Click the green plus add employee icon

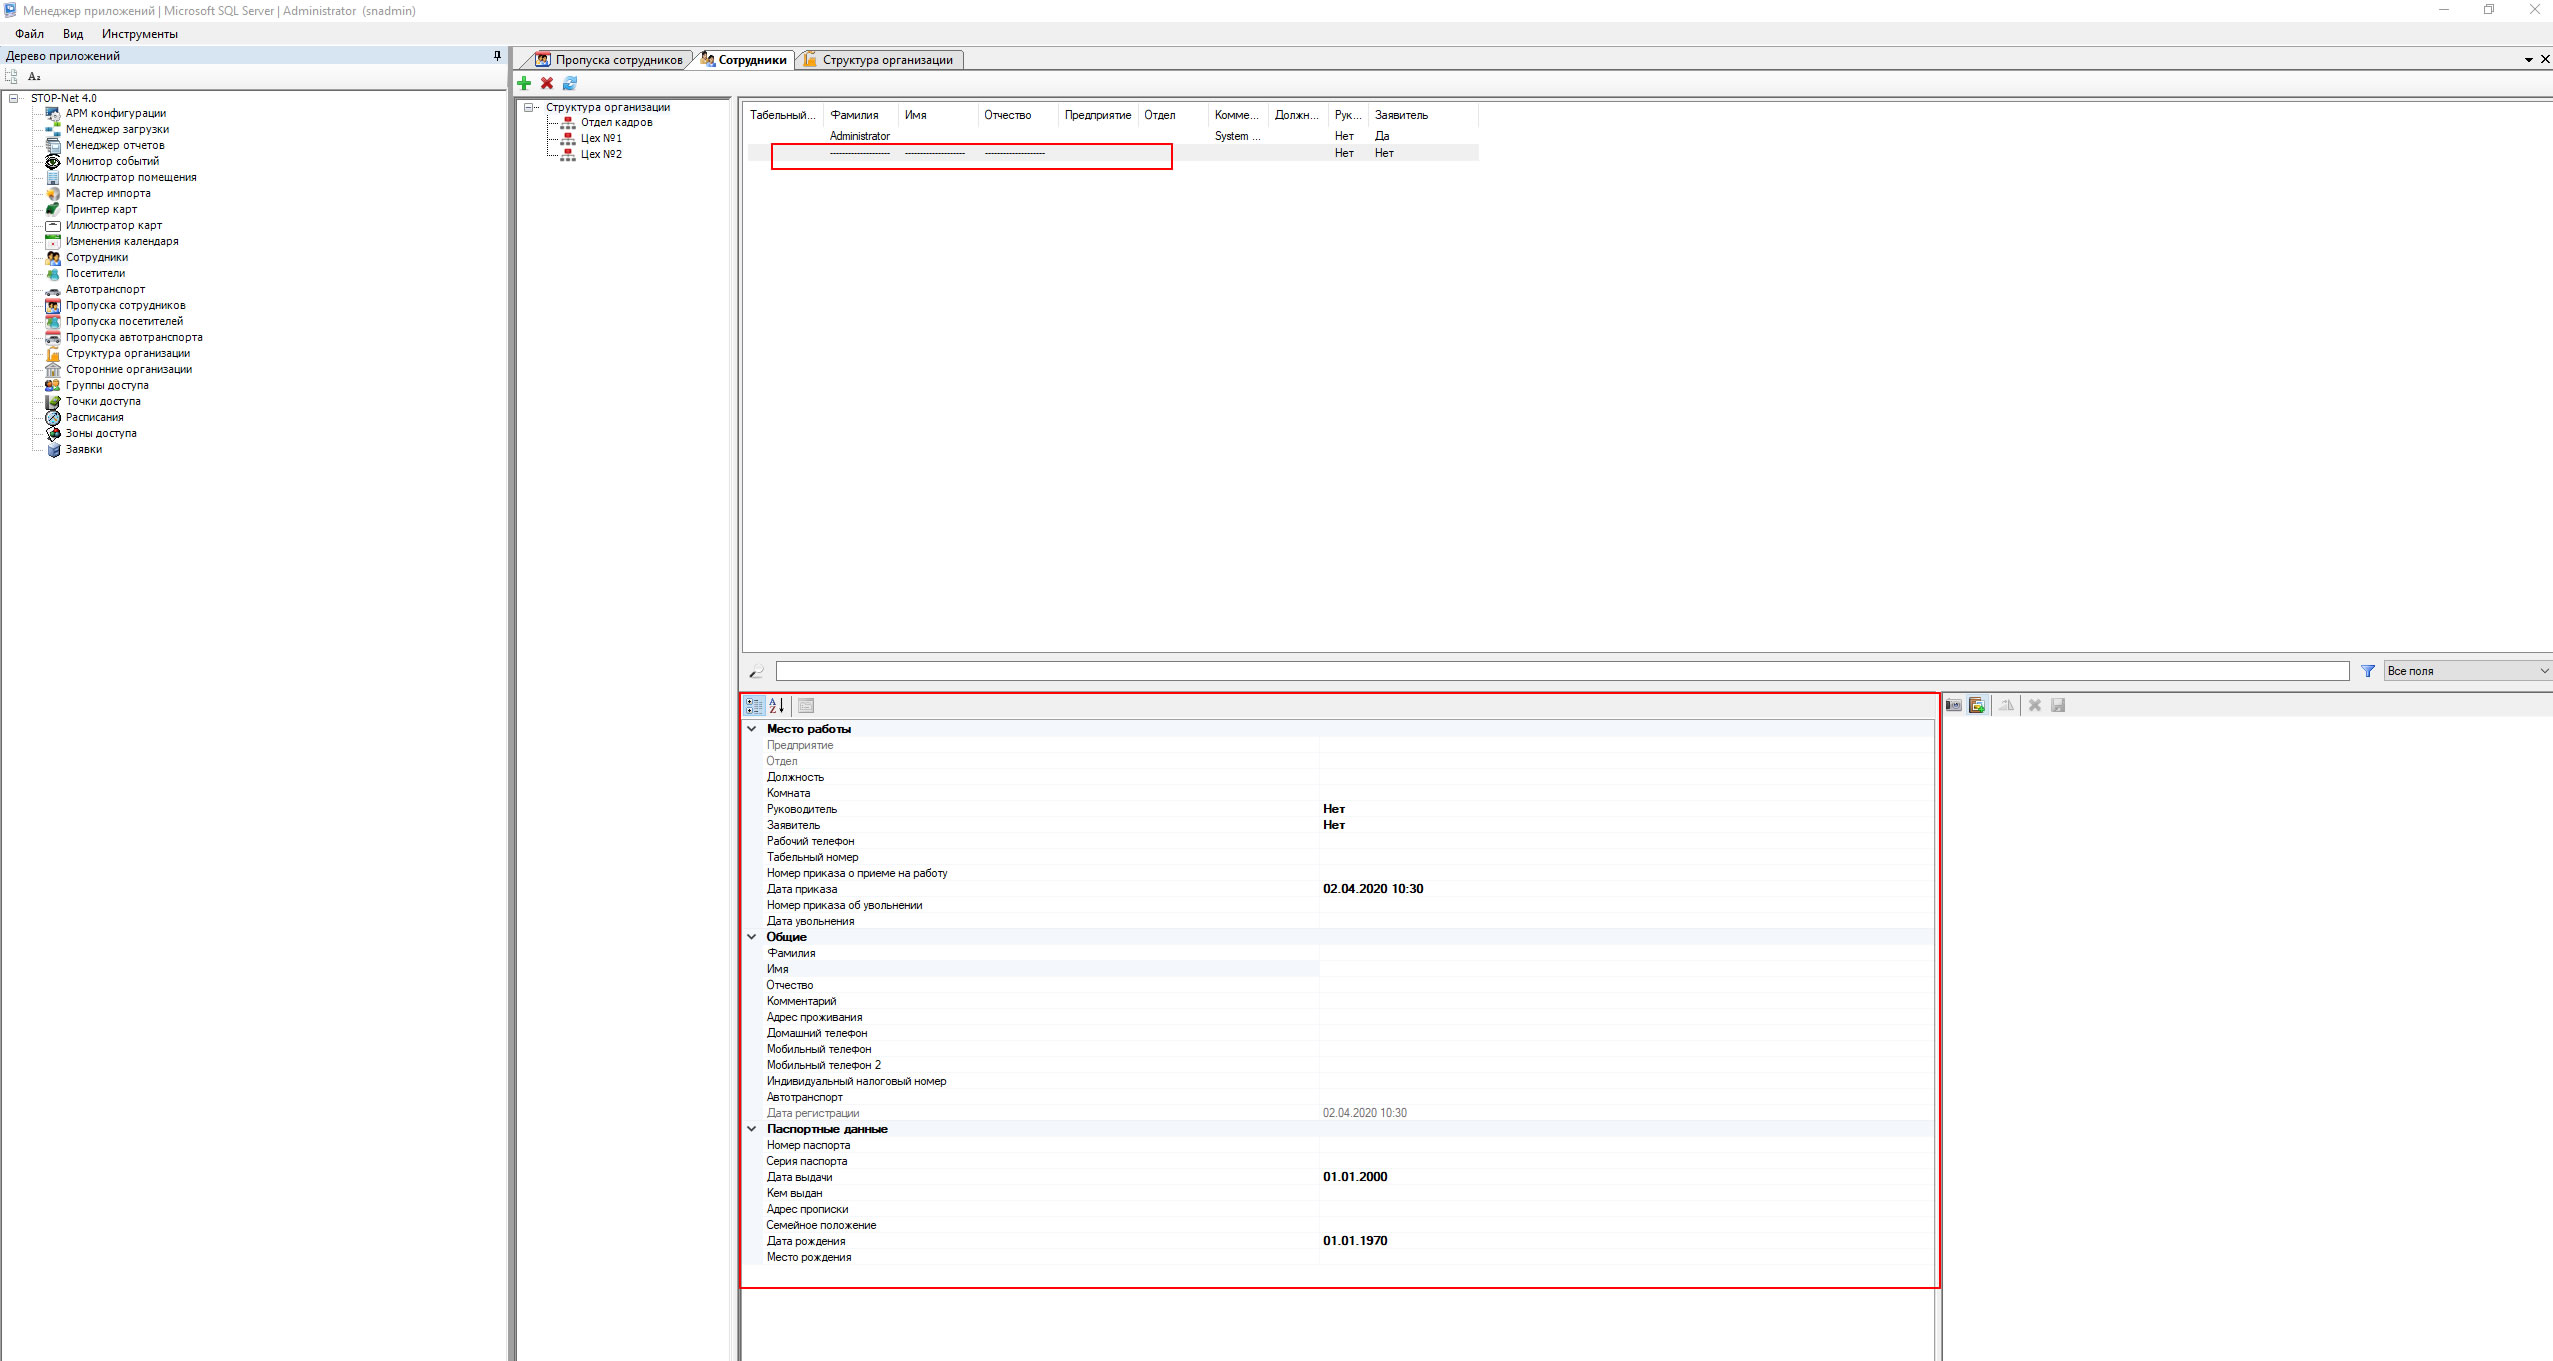(x=524, y=83)
